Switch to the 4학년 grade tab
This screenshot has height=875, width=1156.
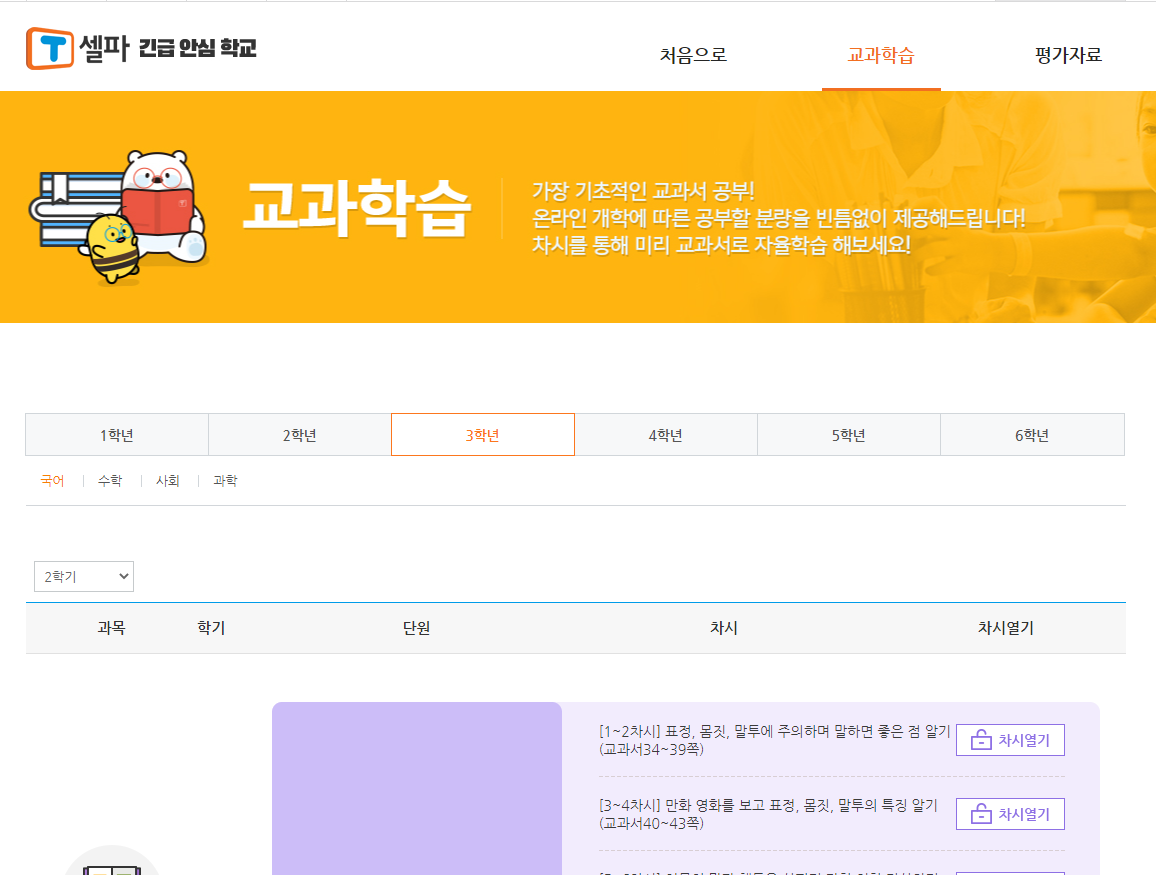pyautogui.click(x=666, y=435)
